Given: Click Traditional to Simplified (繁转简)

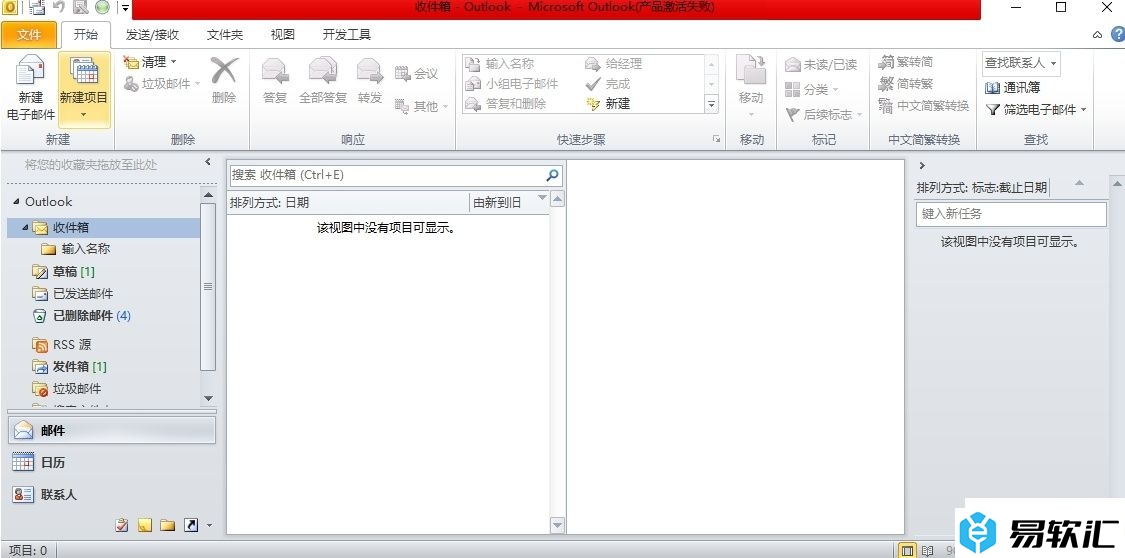Looking at the screenshot, I should click(x=905, y=62).
